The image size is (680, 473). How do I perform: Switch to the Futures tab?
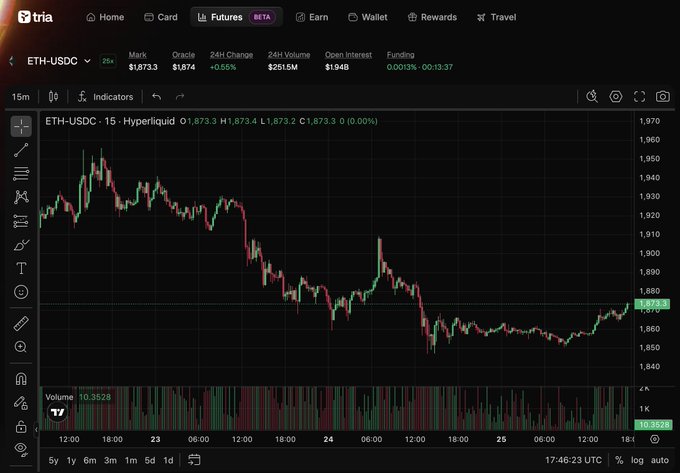(236, 17)
